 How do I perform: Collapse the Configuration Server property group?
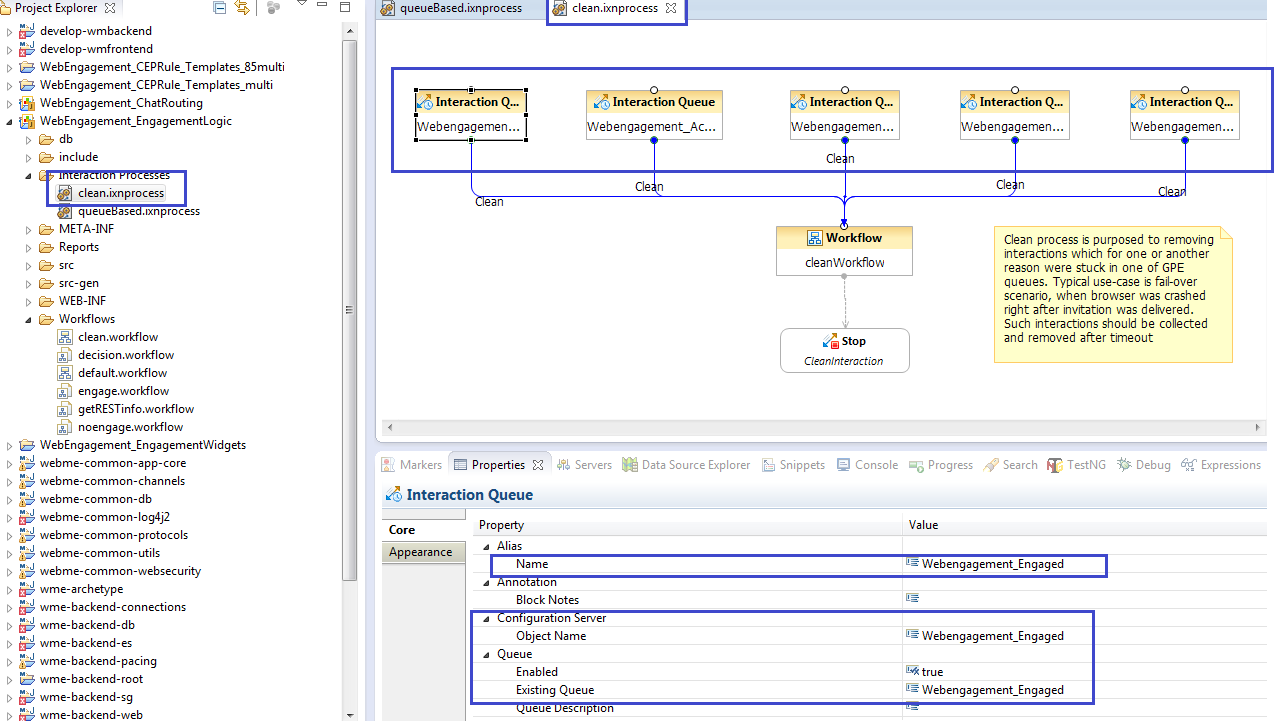tap(487, 618)
